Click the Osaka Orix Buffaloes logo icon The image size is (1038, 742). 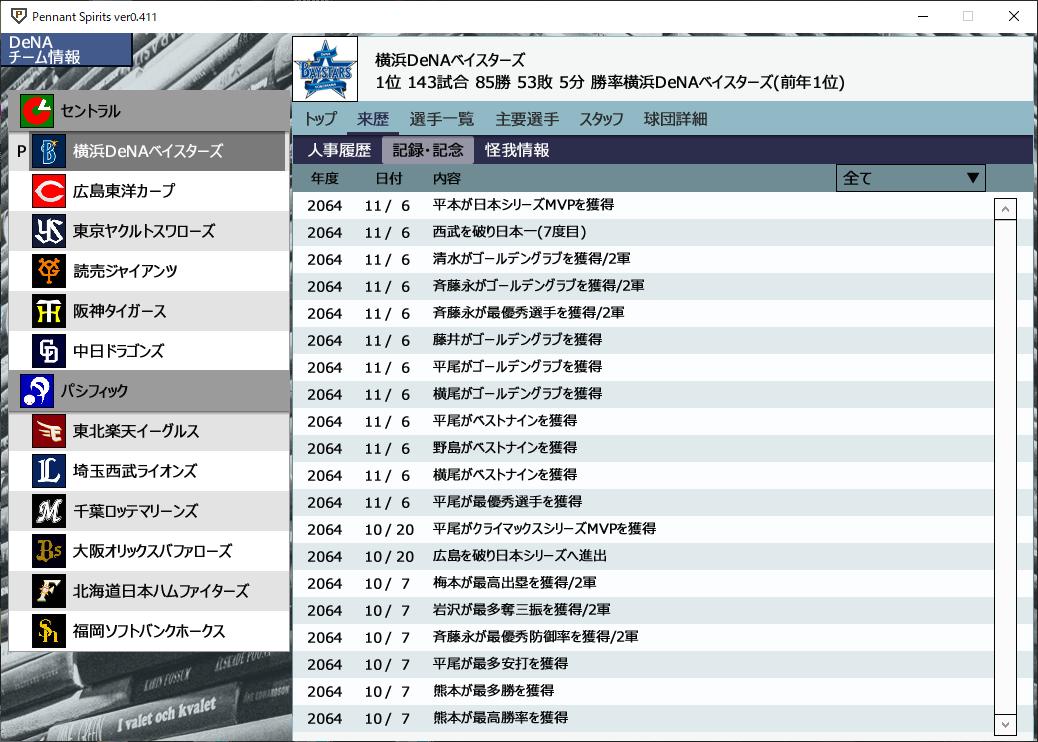pyautogui.click(x=49, y=551)
